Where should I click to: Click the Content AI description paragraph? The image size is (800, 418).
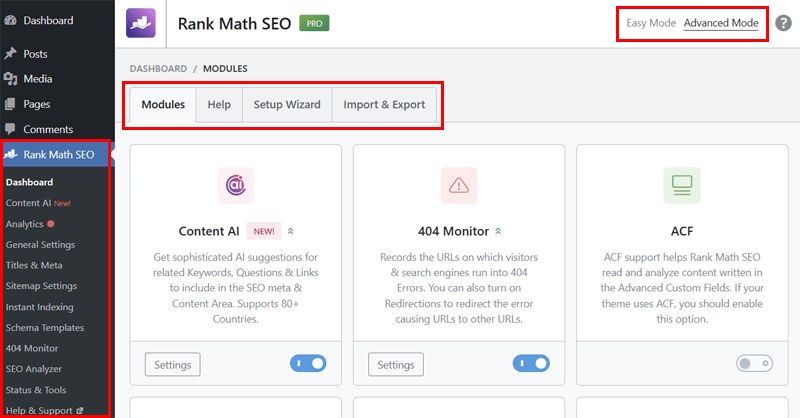236,288
